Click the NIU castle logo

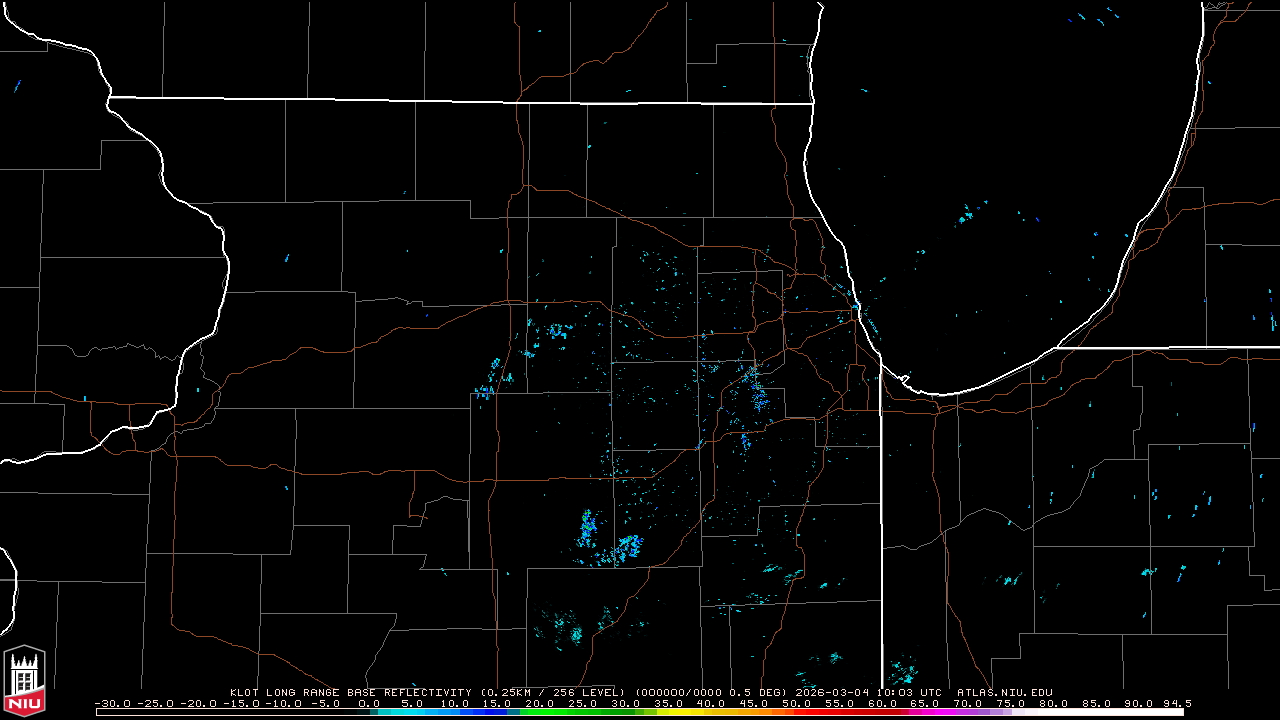click(x=24, y=680)
